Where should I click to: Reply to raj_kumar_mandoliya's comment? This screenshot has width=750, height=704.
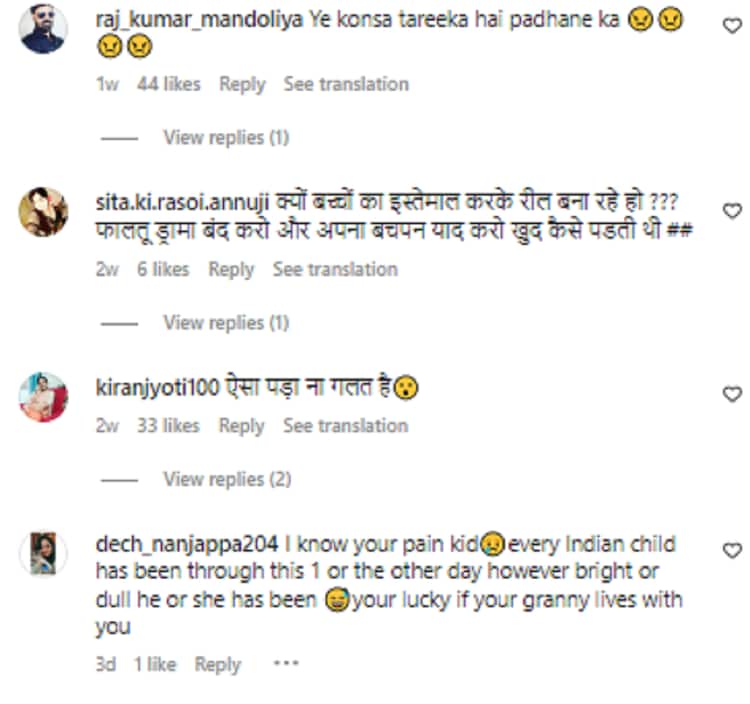click(242, 84)
